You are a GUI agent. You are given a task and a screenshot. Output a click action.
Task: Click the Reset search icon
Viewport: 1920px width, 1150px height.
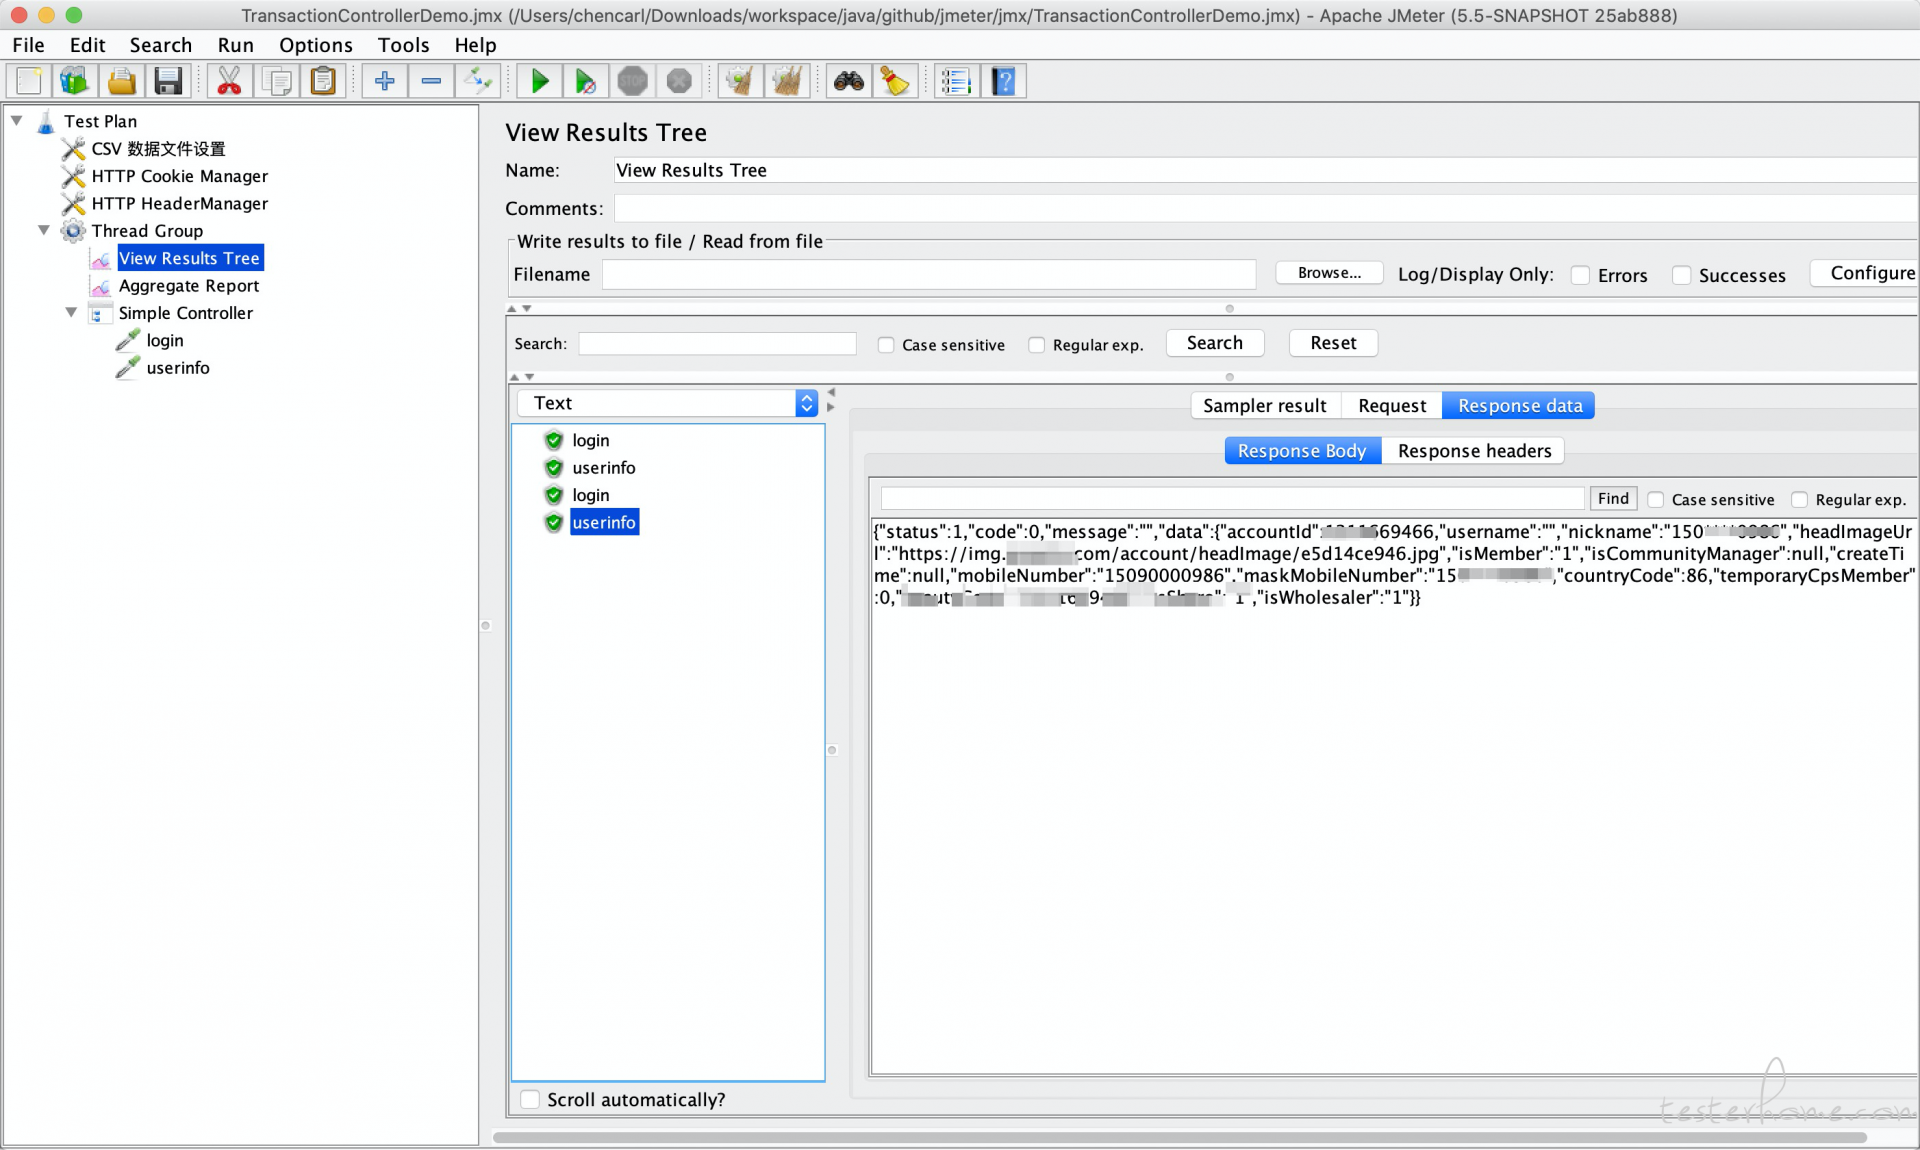tap(895, 81)
